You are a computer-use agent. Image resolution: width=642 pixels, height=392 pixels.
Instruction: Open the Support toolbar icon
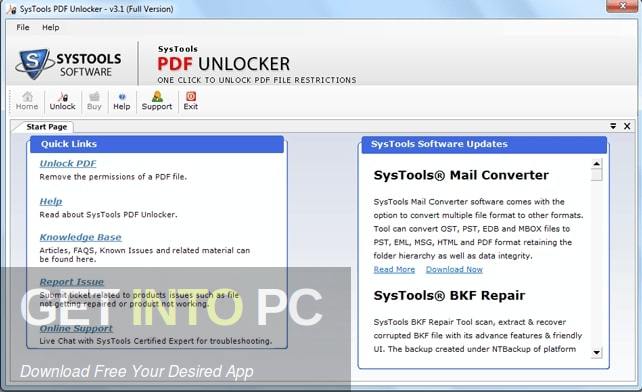pyautogui.click(x=157, y=101)
